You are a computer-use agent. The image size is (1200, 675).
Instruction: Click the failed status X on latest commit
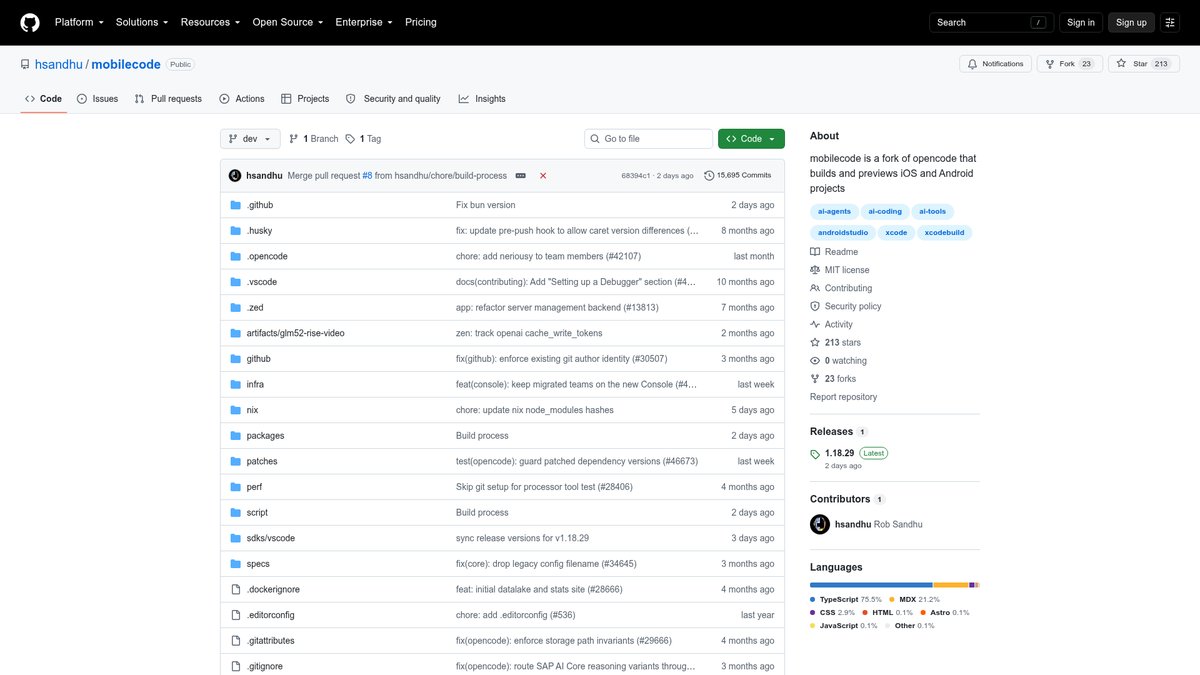(543, 175)
